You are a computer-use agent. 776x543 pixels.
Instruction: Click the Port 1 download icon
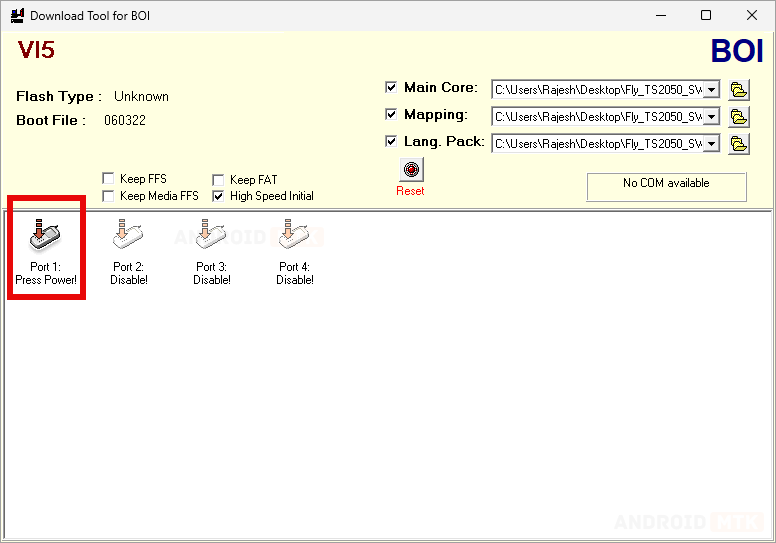click(45, 237)
